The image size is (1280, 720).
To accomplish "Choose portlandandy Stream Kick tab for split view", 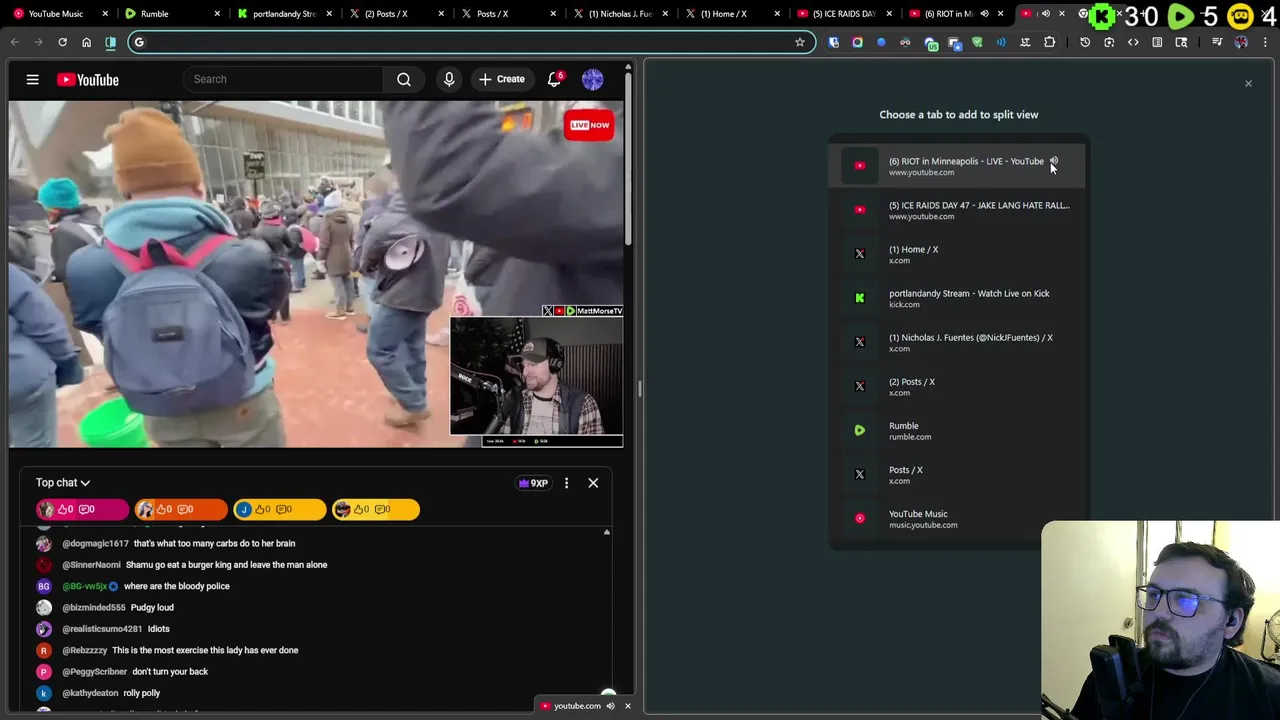I will pos(957,298).
